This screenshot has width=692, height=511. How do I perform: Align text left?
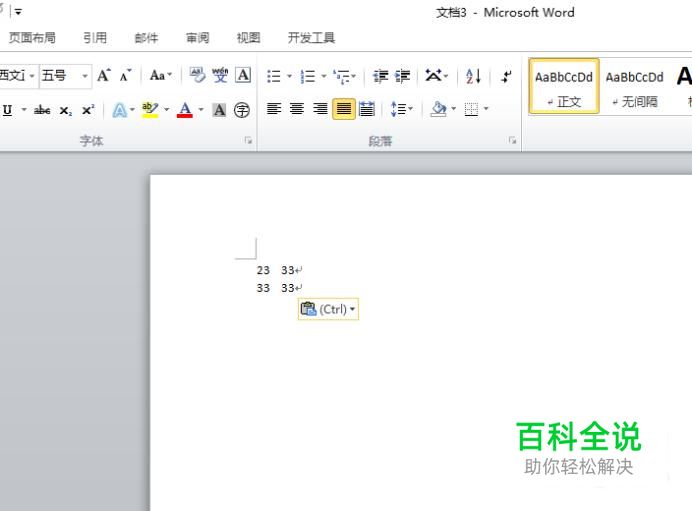pos(274,109)
